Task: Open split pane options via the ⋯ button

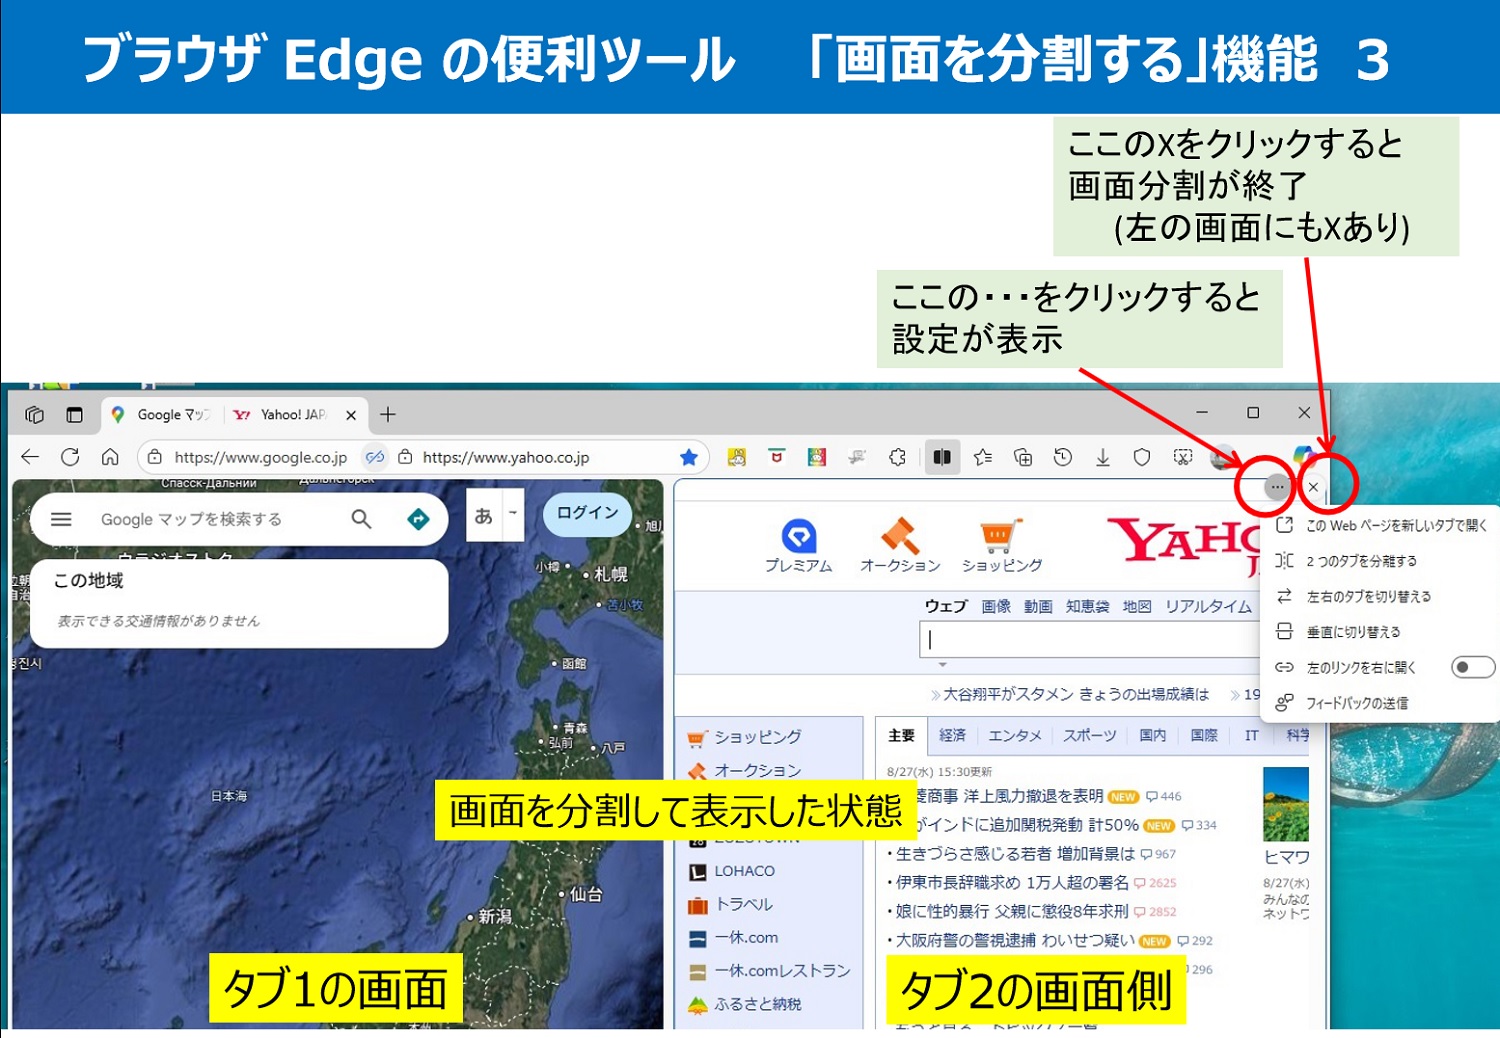Action: tap(1277, 487)
